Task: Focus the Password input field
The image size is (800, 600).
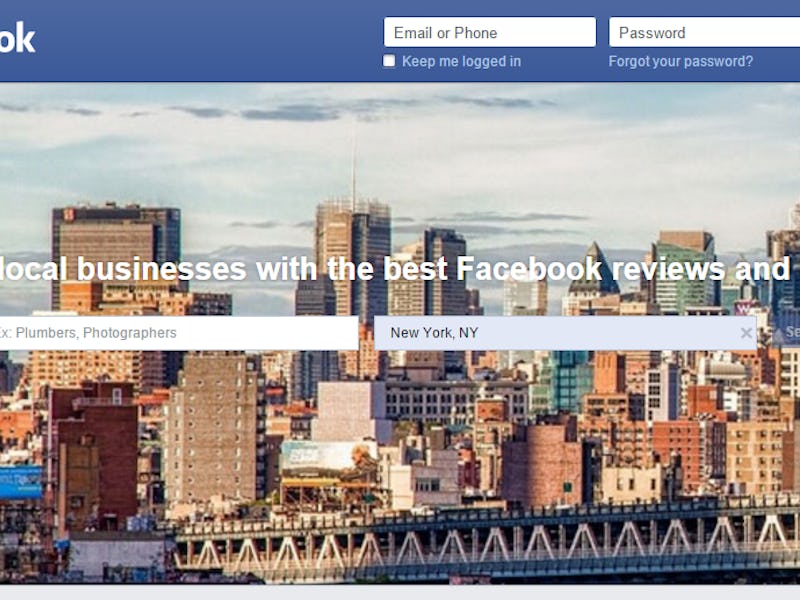Action: (704, 32)
